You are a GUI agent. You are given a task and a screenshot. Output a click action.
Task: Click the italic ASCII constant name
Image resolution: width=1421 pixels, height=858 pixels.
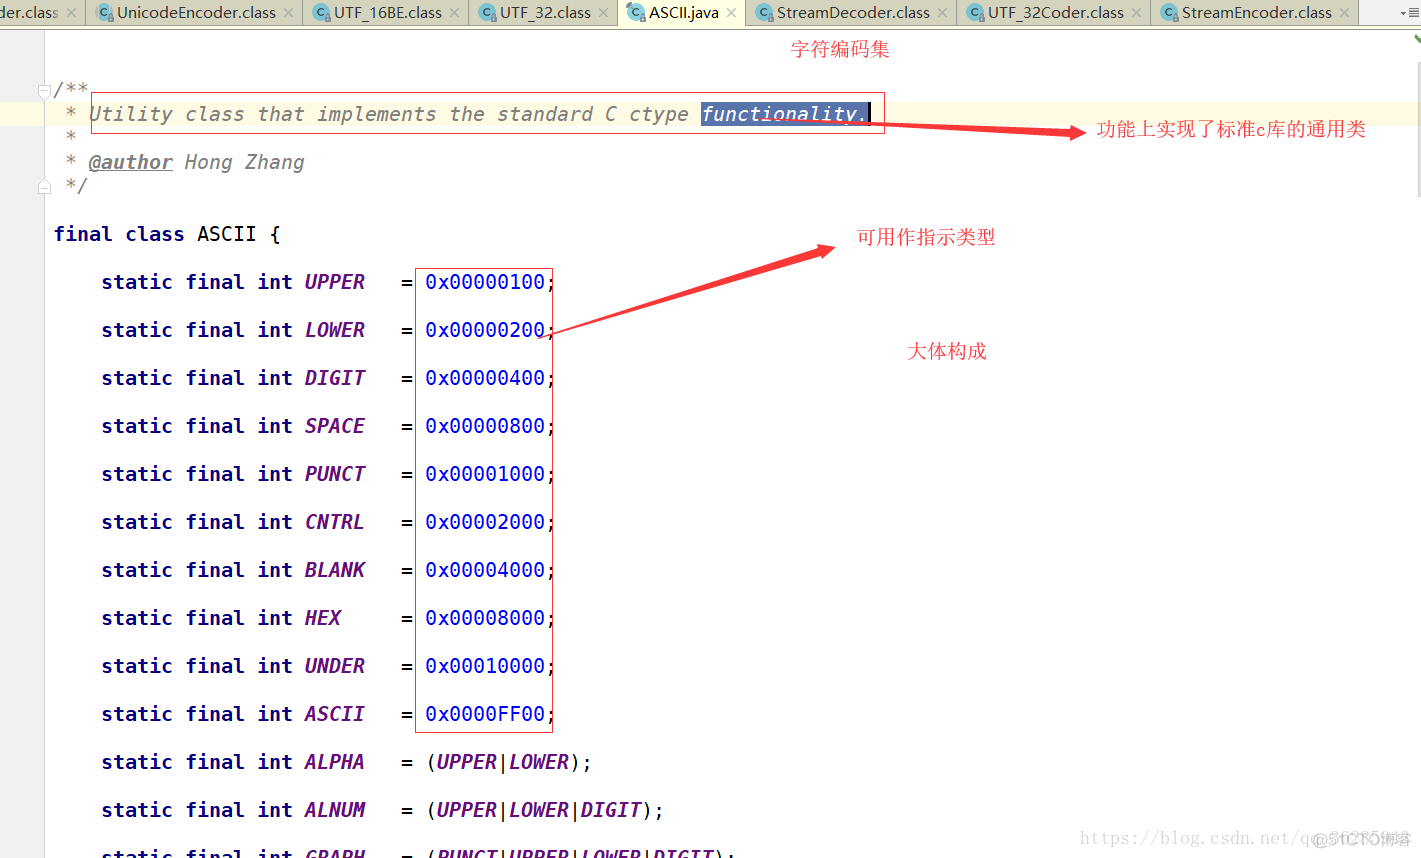[335, 714]
